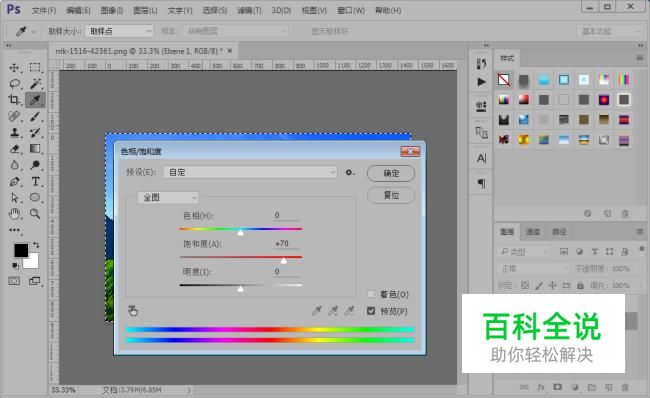Screen dimensions: 650x398
Task: Click the foreground color swatch
Action: (21, 250)
